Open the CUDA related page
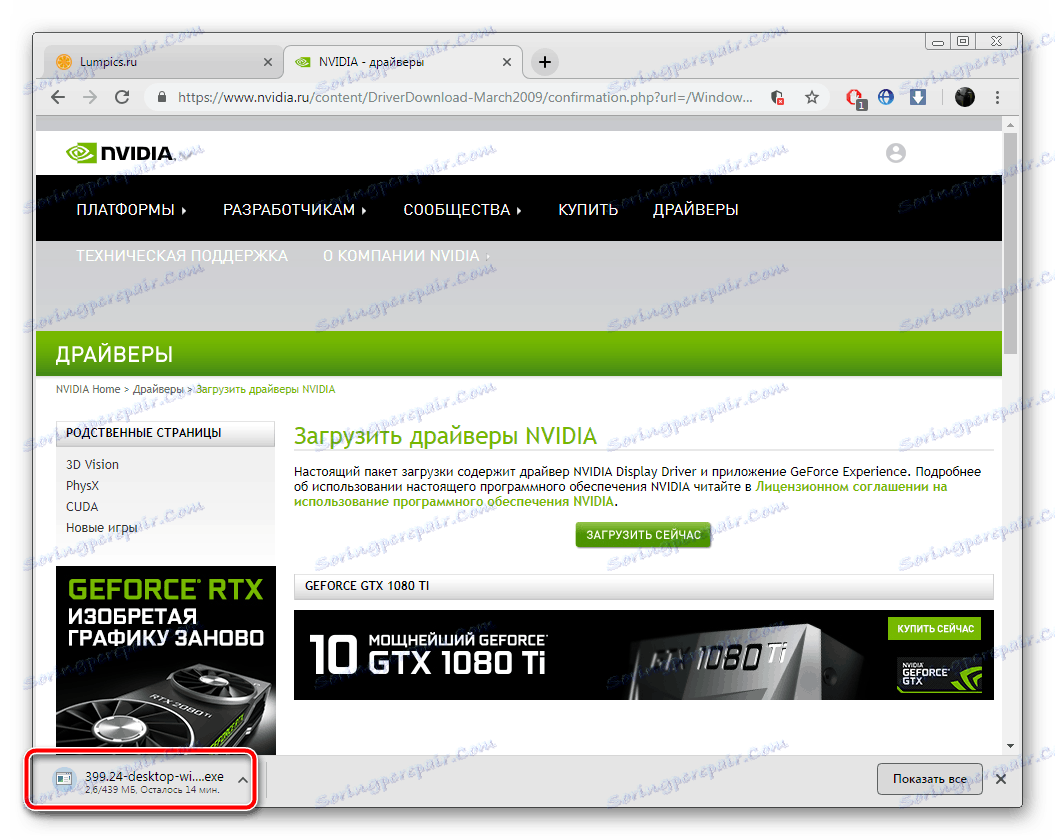This screenshot has height=840, width=1055. tap(82, 507)
